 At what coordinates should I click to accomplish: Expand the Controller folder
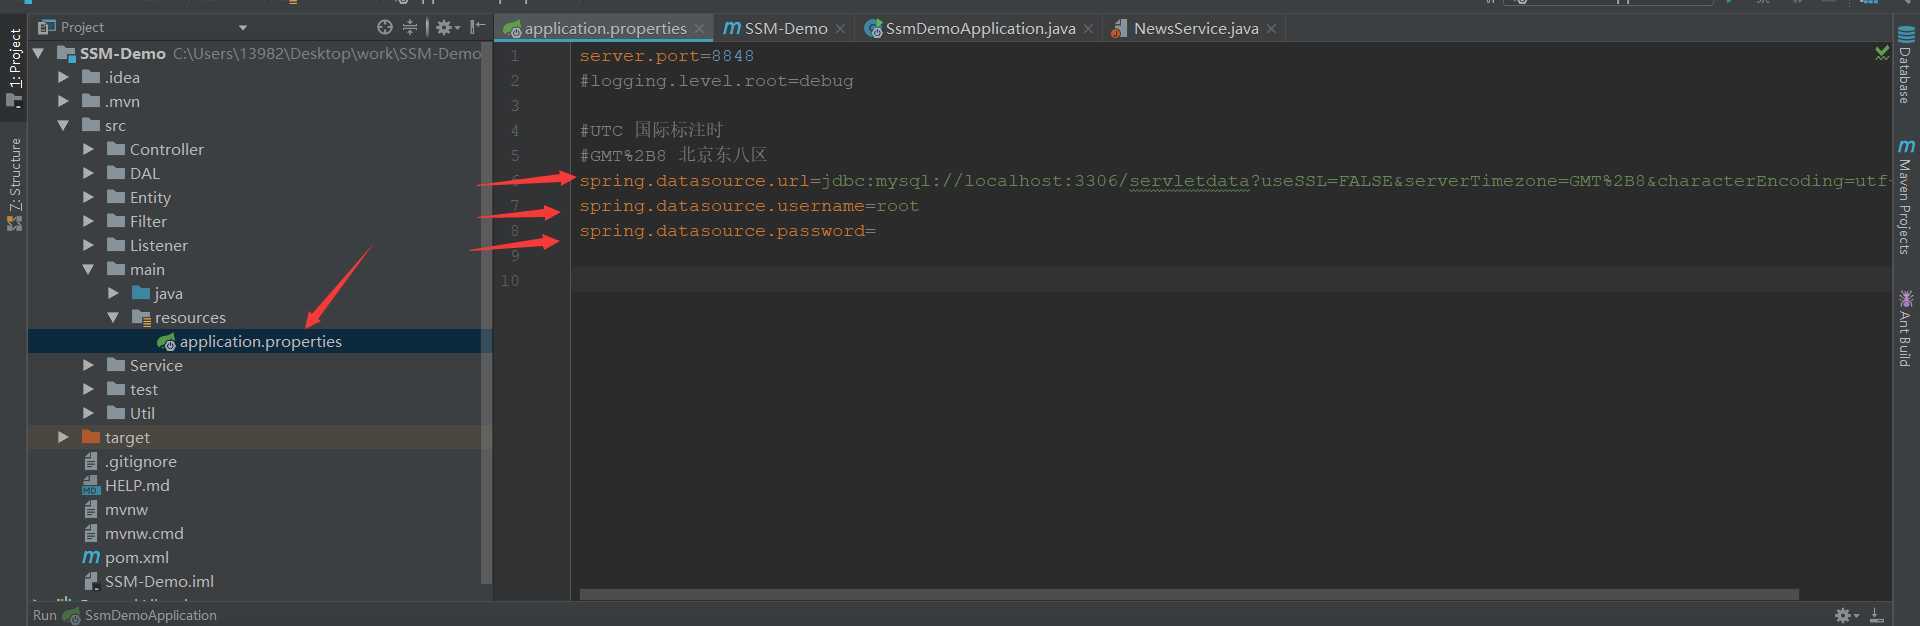[x=88, y=149]
